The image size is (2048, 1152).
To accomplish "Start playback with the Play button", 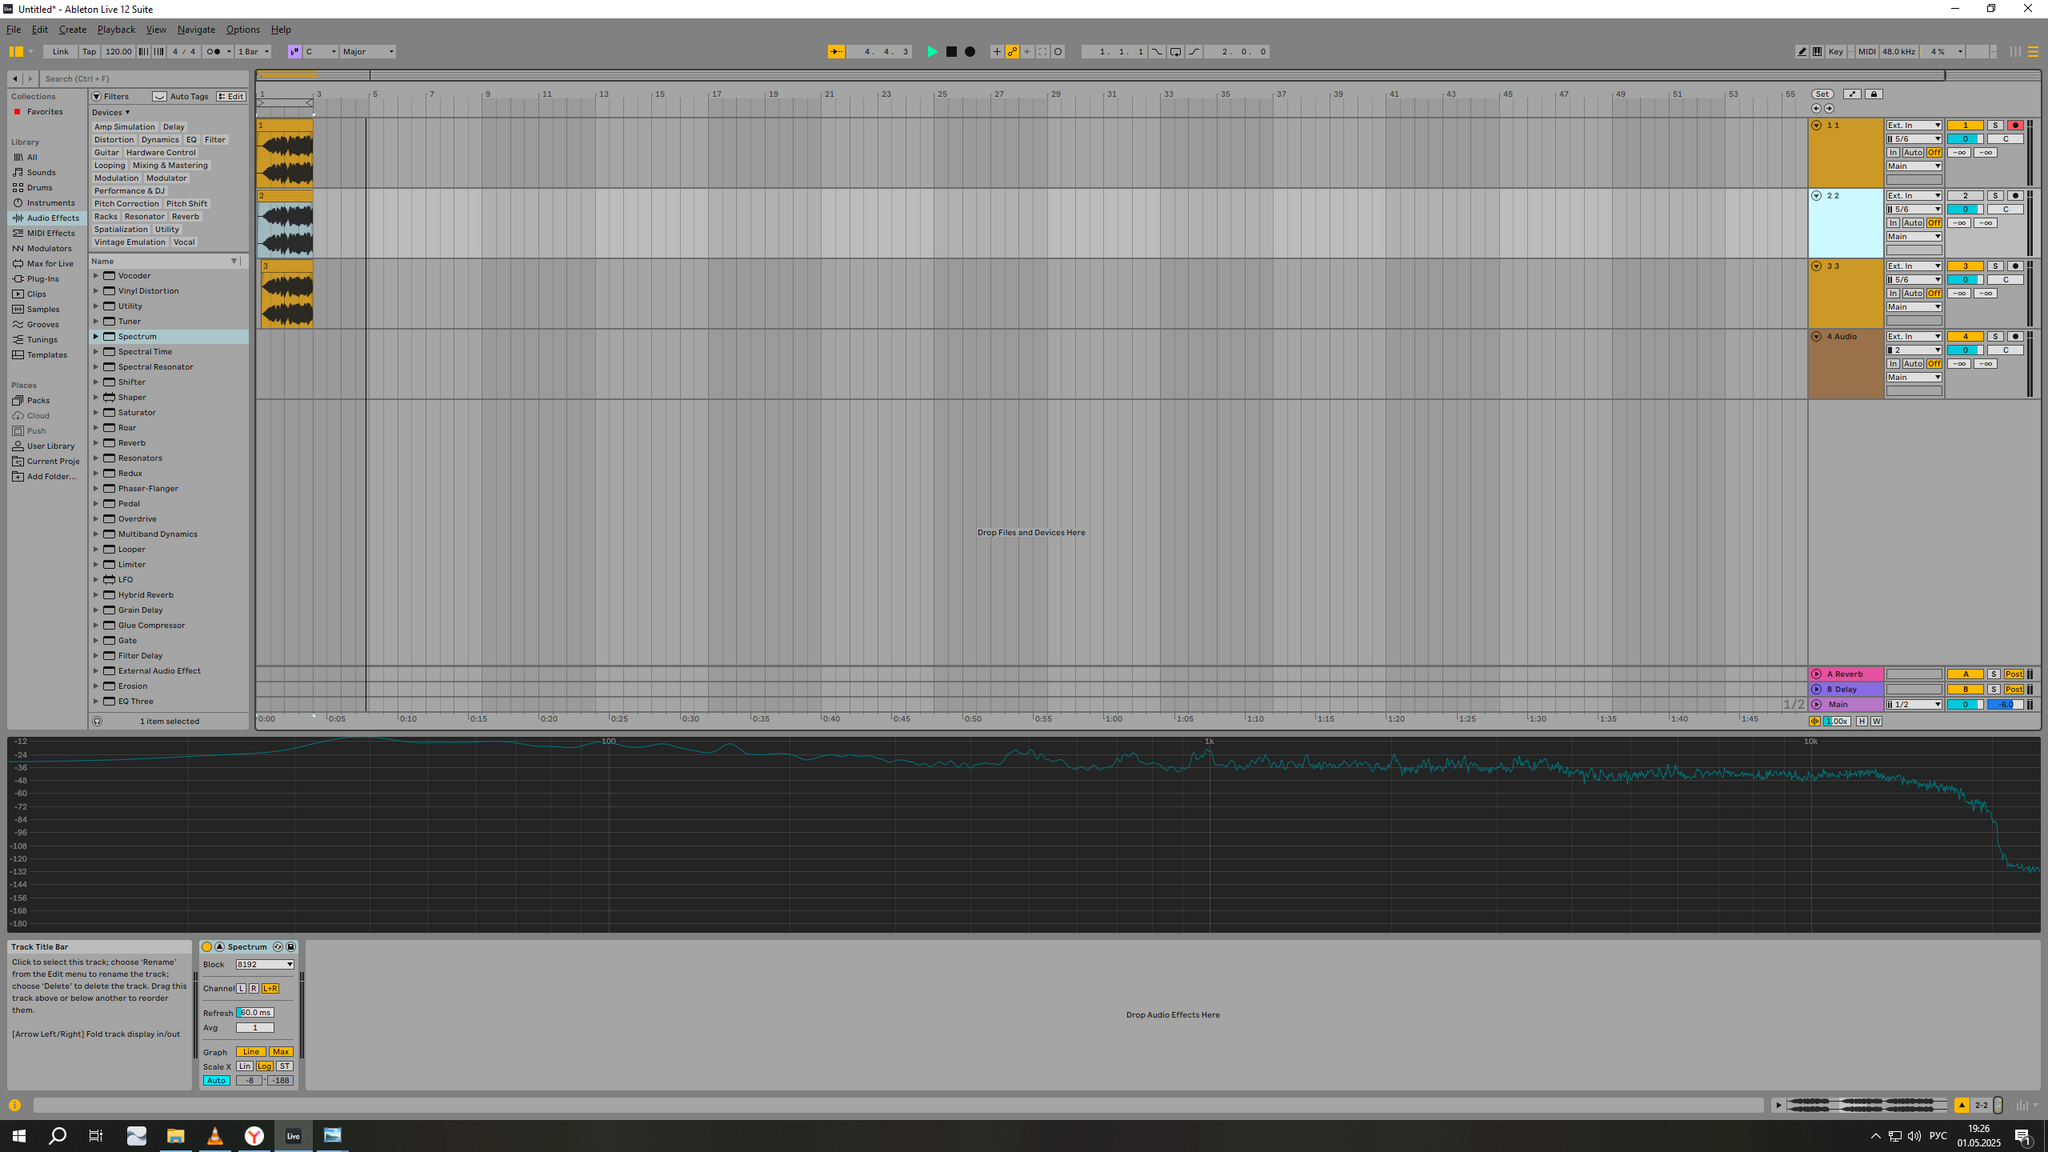I will (x=932, y=52).
